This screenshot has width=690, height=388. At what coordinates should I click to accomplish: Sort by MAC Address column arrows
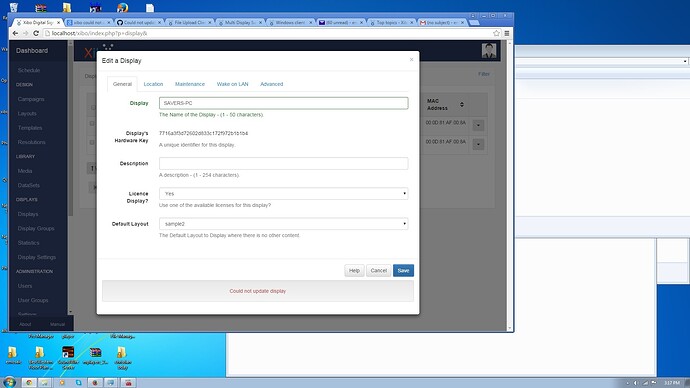click(462, 104)
